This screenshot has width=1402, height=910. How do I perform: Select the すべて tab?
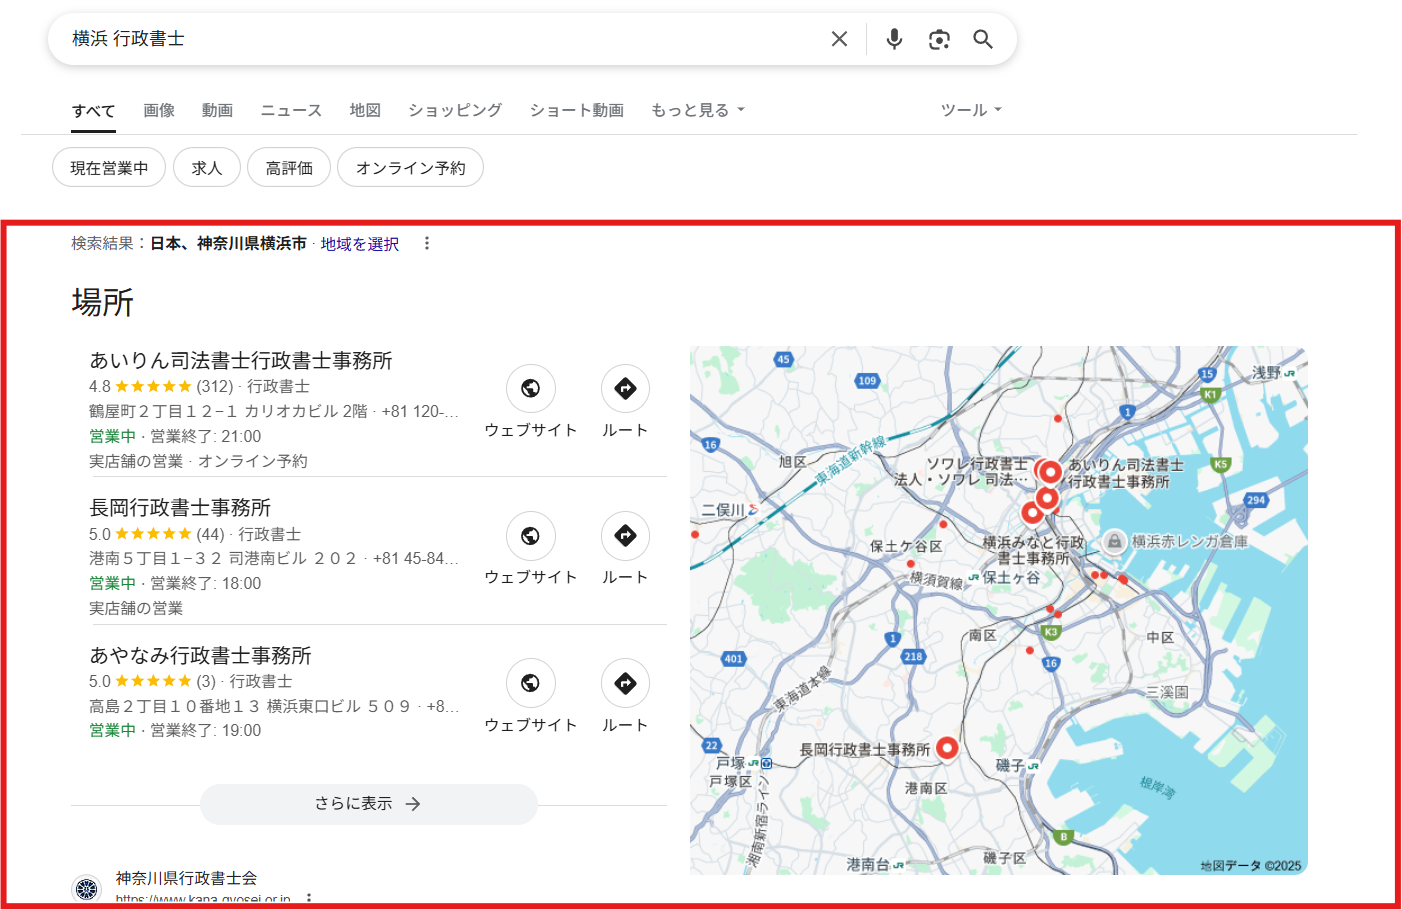tap(93, 111)
